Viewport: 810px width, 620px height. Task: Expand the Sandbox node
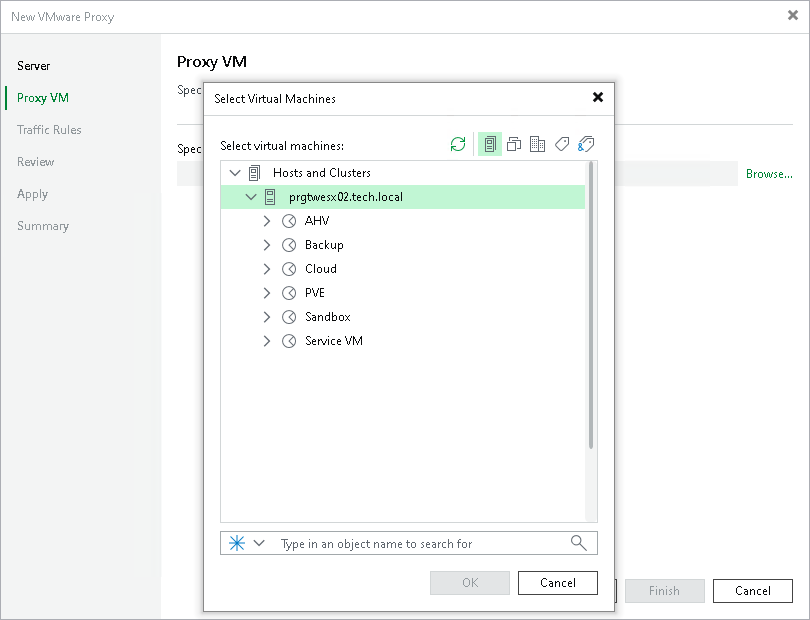(266, 316)
